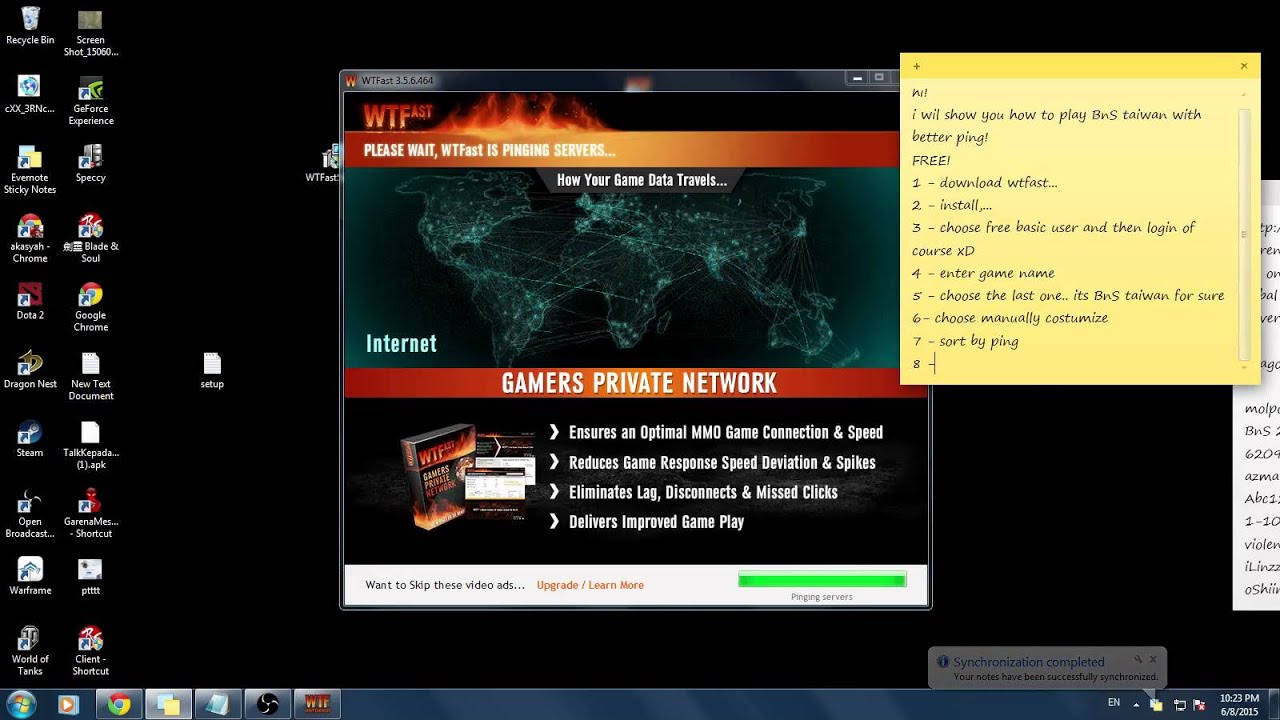This screenshot has width=1280, height=720.
Task: Launch Speccy from the desktop
Action: coord(90,163)
